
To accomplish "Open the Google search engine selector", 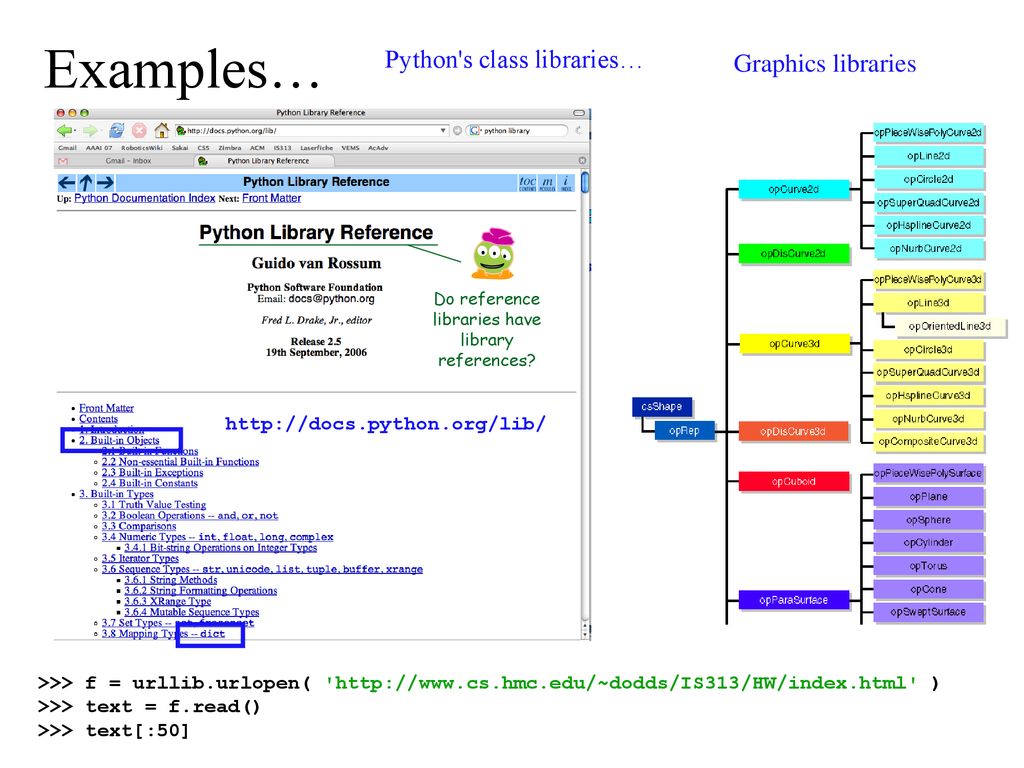I will click(x=474, y=131).
